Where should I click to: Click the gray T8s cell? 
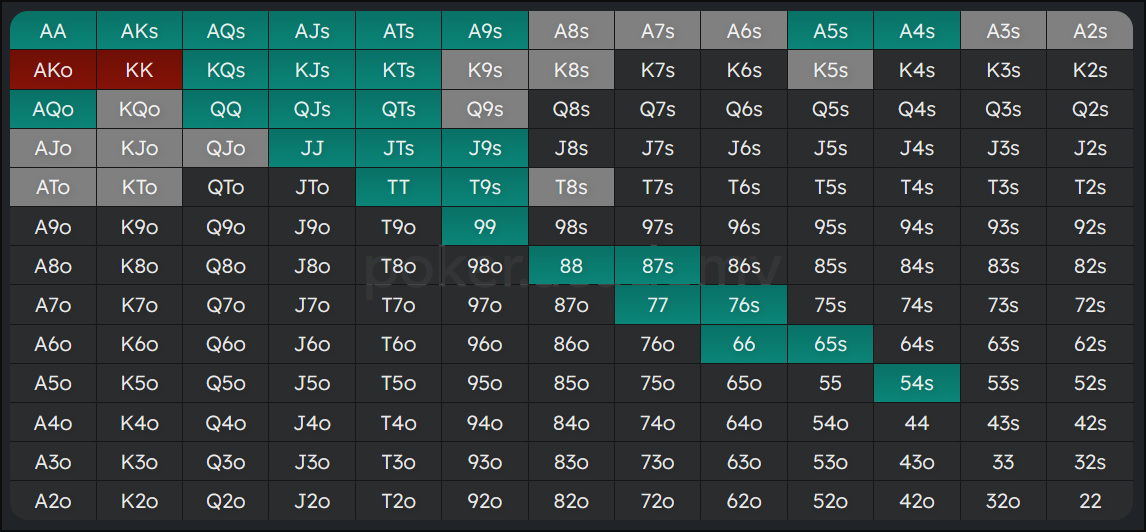(x=571, y=187)
